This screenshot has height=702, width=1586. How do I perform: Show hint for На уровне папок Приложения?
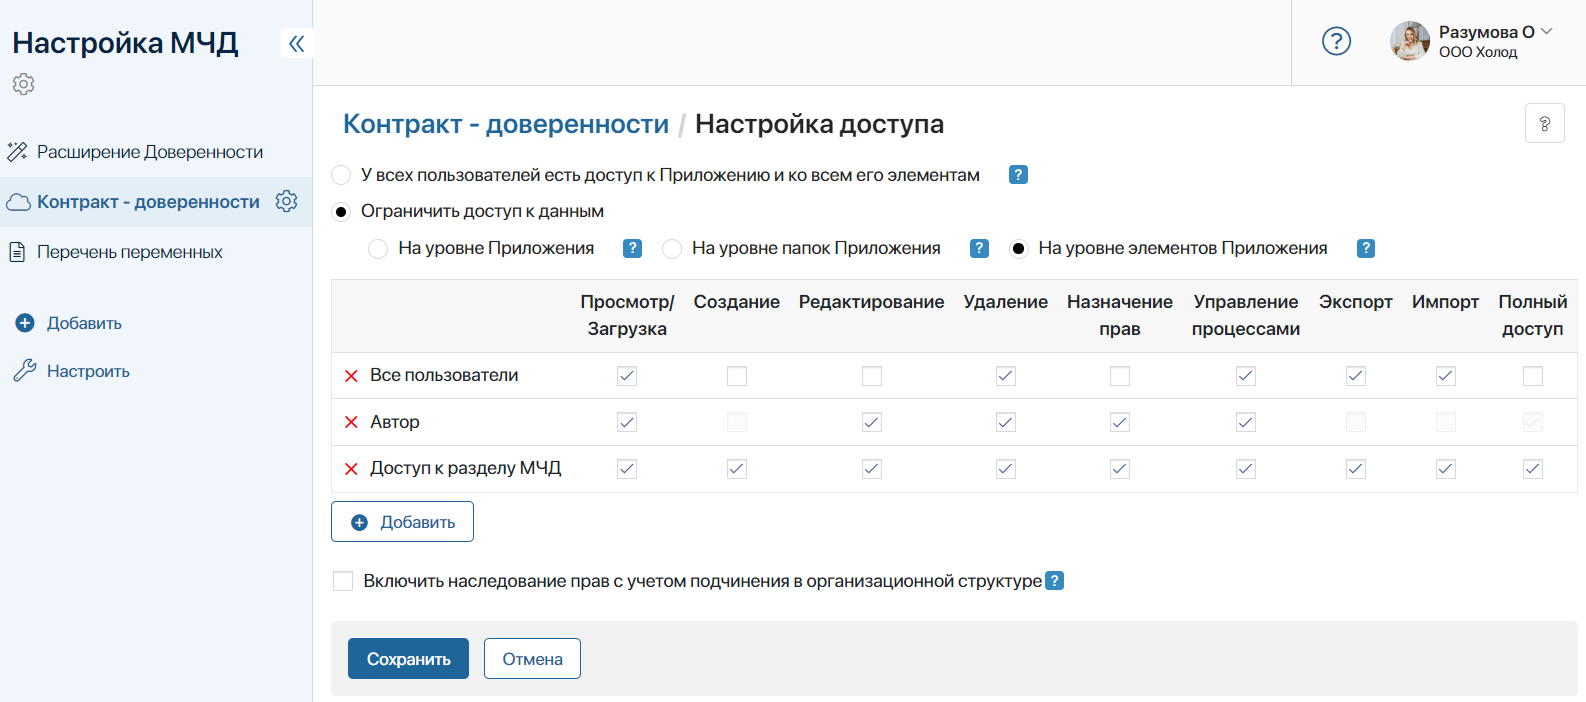tap(979, 248)
